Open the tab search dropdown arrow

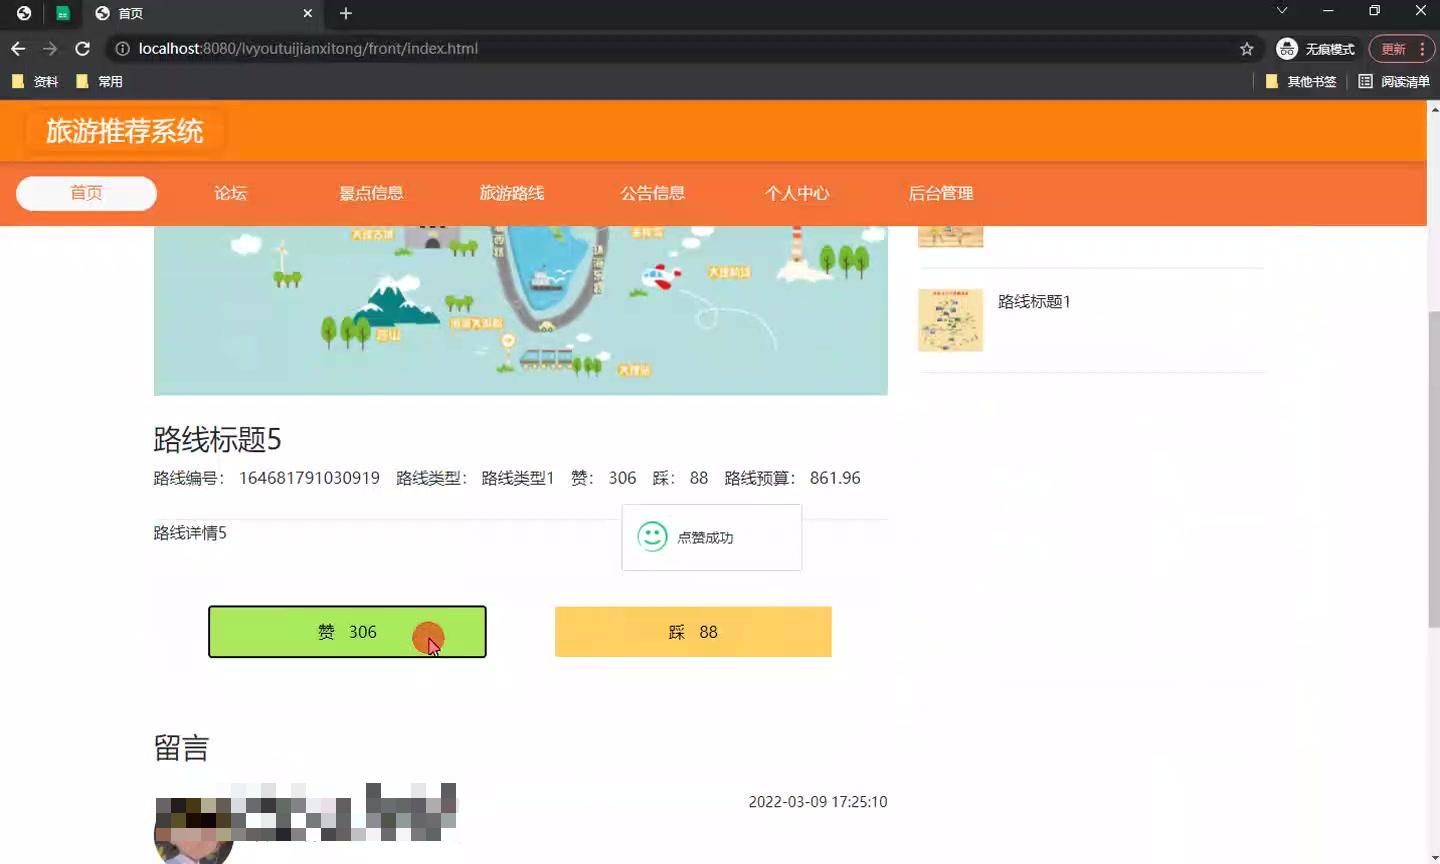click(x=1281, y=11)
